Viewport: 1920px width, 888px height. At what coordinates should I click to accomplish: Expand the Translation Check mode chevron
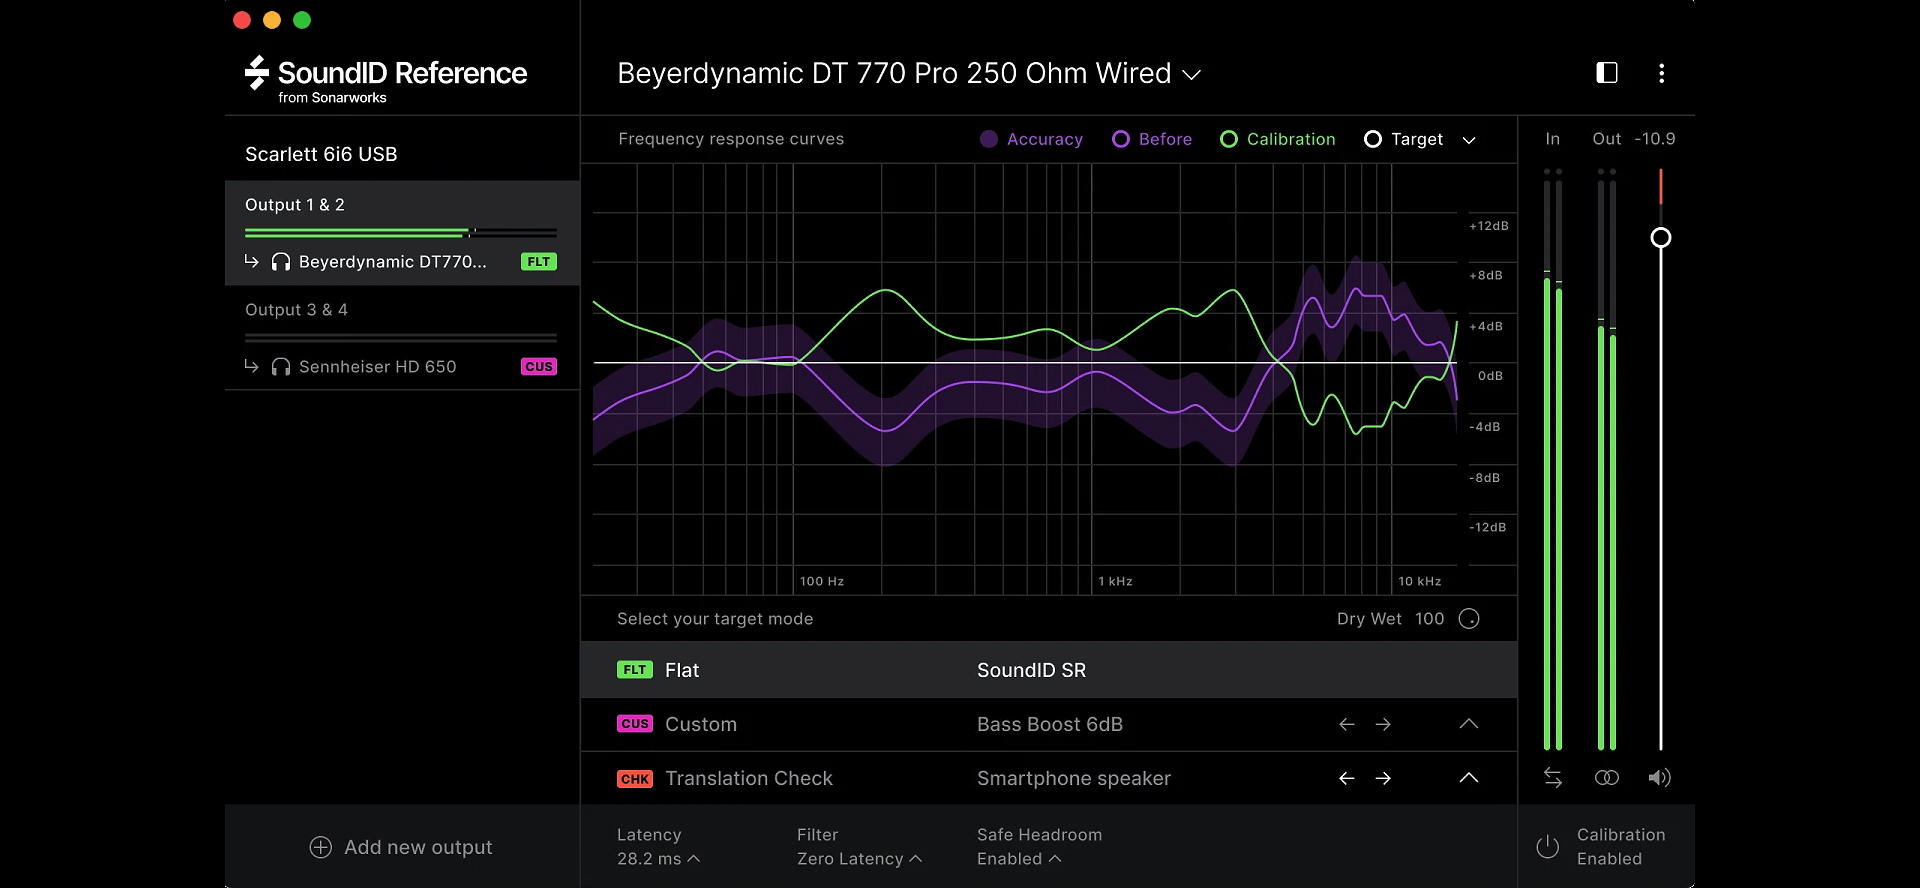click(x=1469, y=778)
